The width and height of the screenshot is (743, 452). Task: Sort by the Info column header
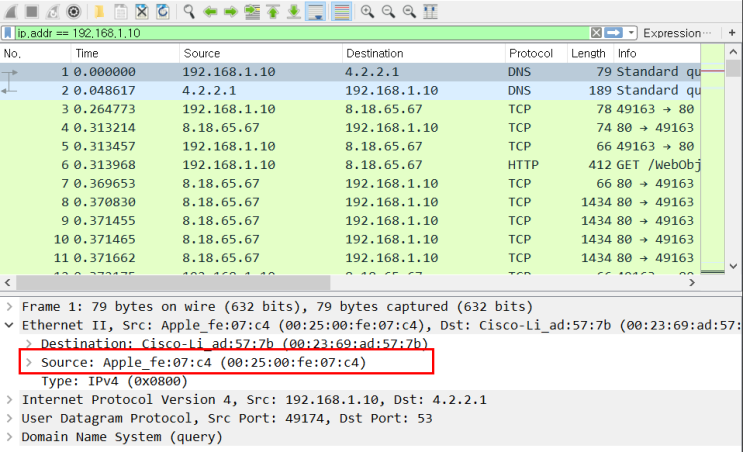pos(657,54)
